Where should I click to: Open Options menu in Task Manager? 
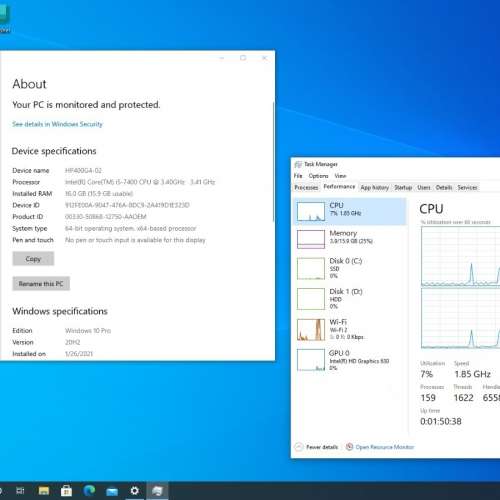pyautogui.click(x=318, y=176)
